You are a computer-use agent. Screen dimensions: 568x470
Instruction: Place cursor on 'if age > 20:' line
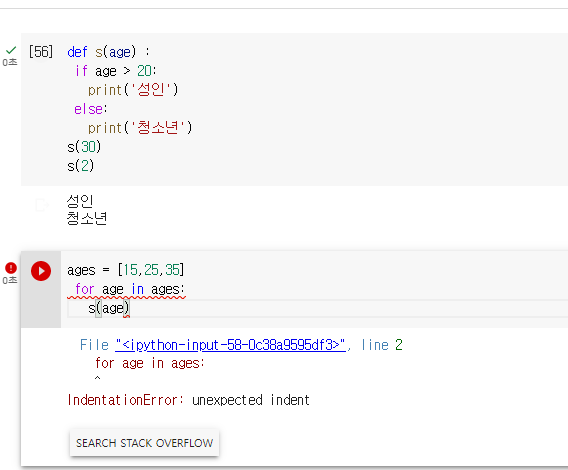(116, 71)
